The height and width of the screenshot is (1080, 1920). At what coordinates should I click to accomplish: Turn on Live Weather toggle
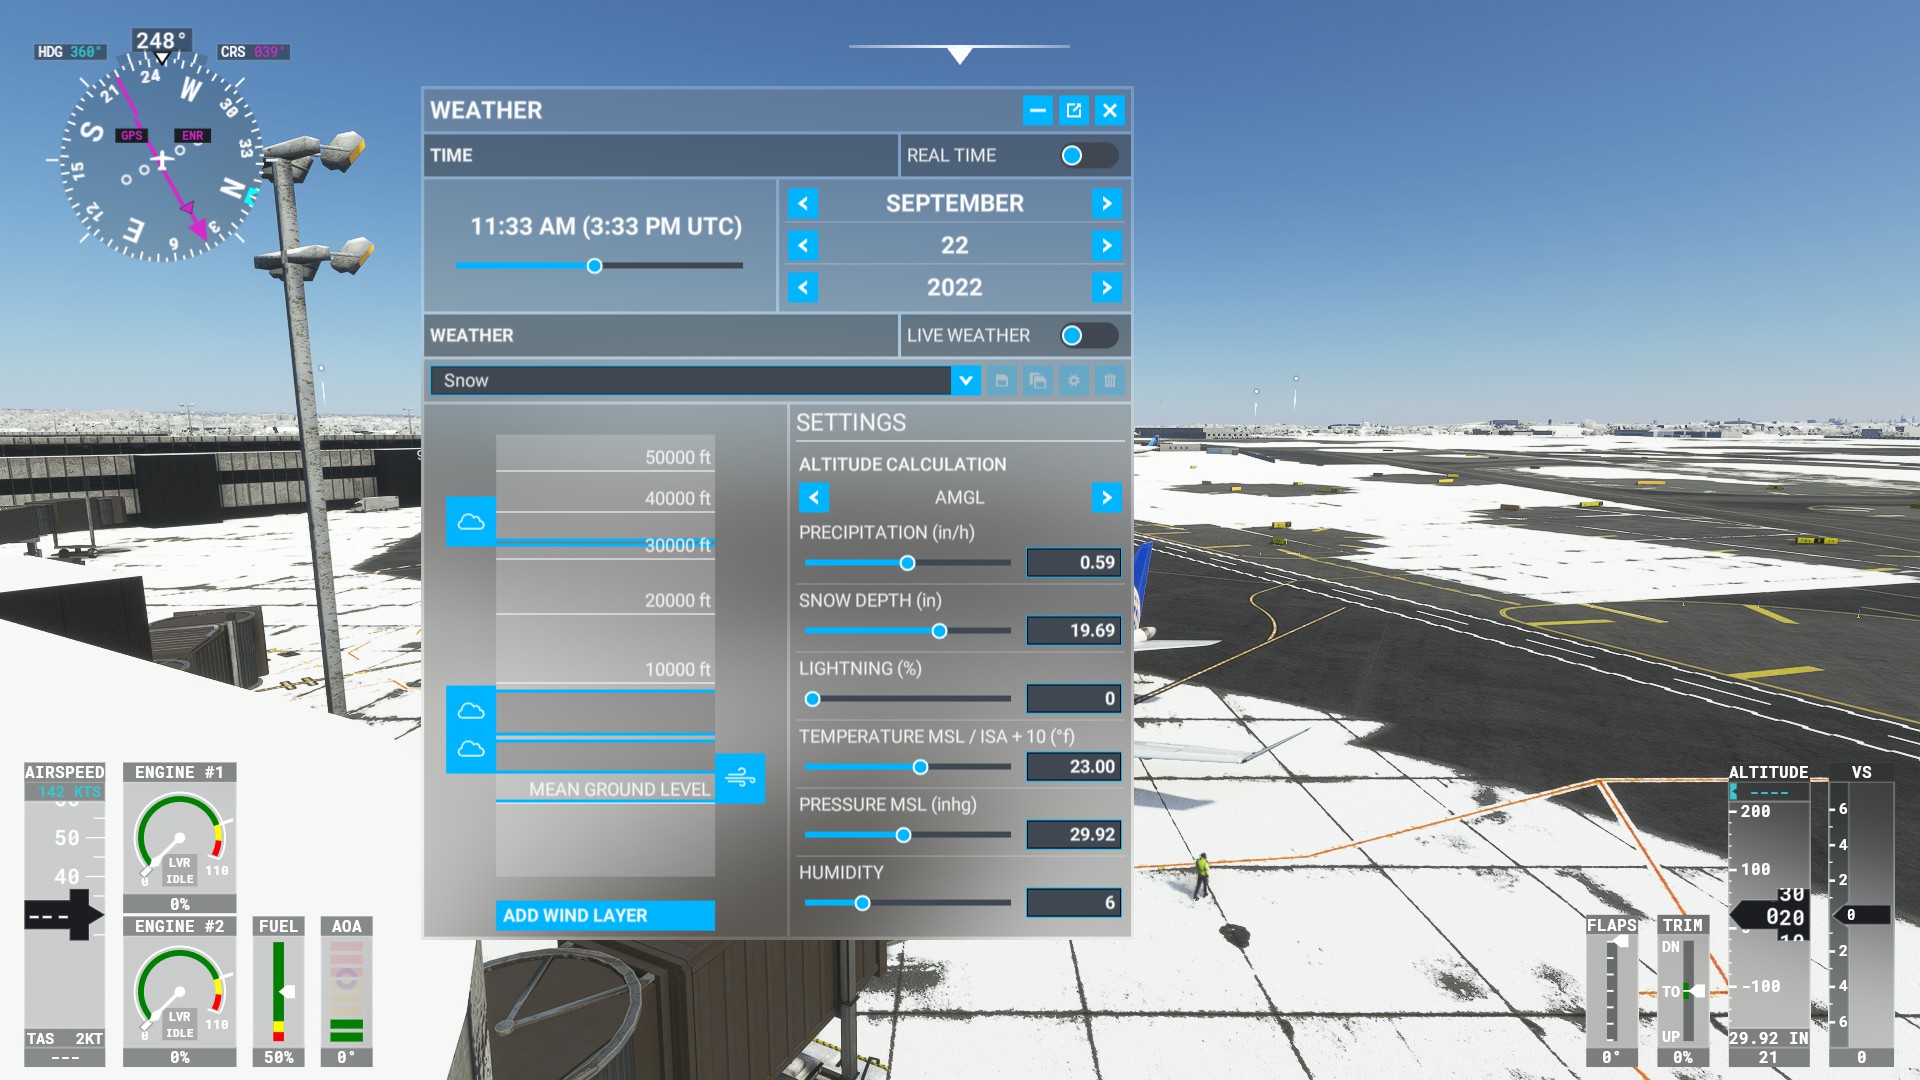[1088, 335]
